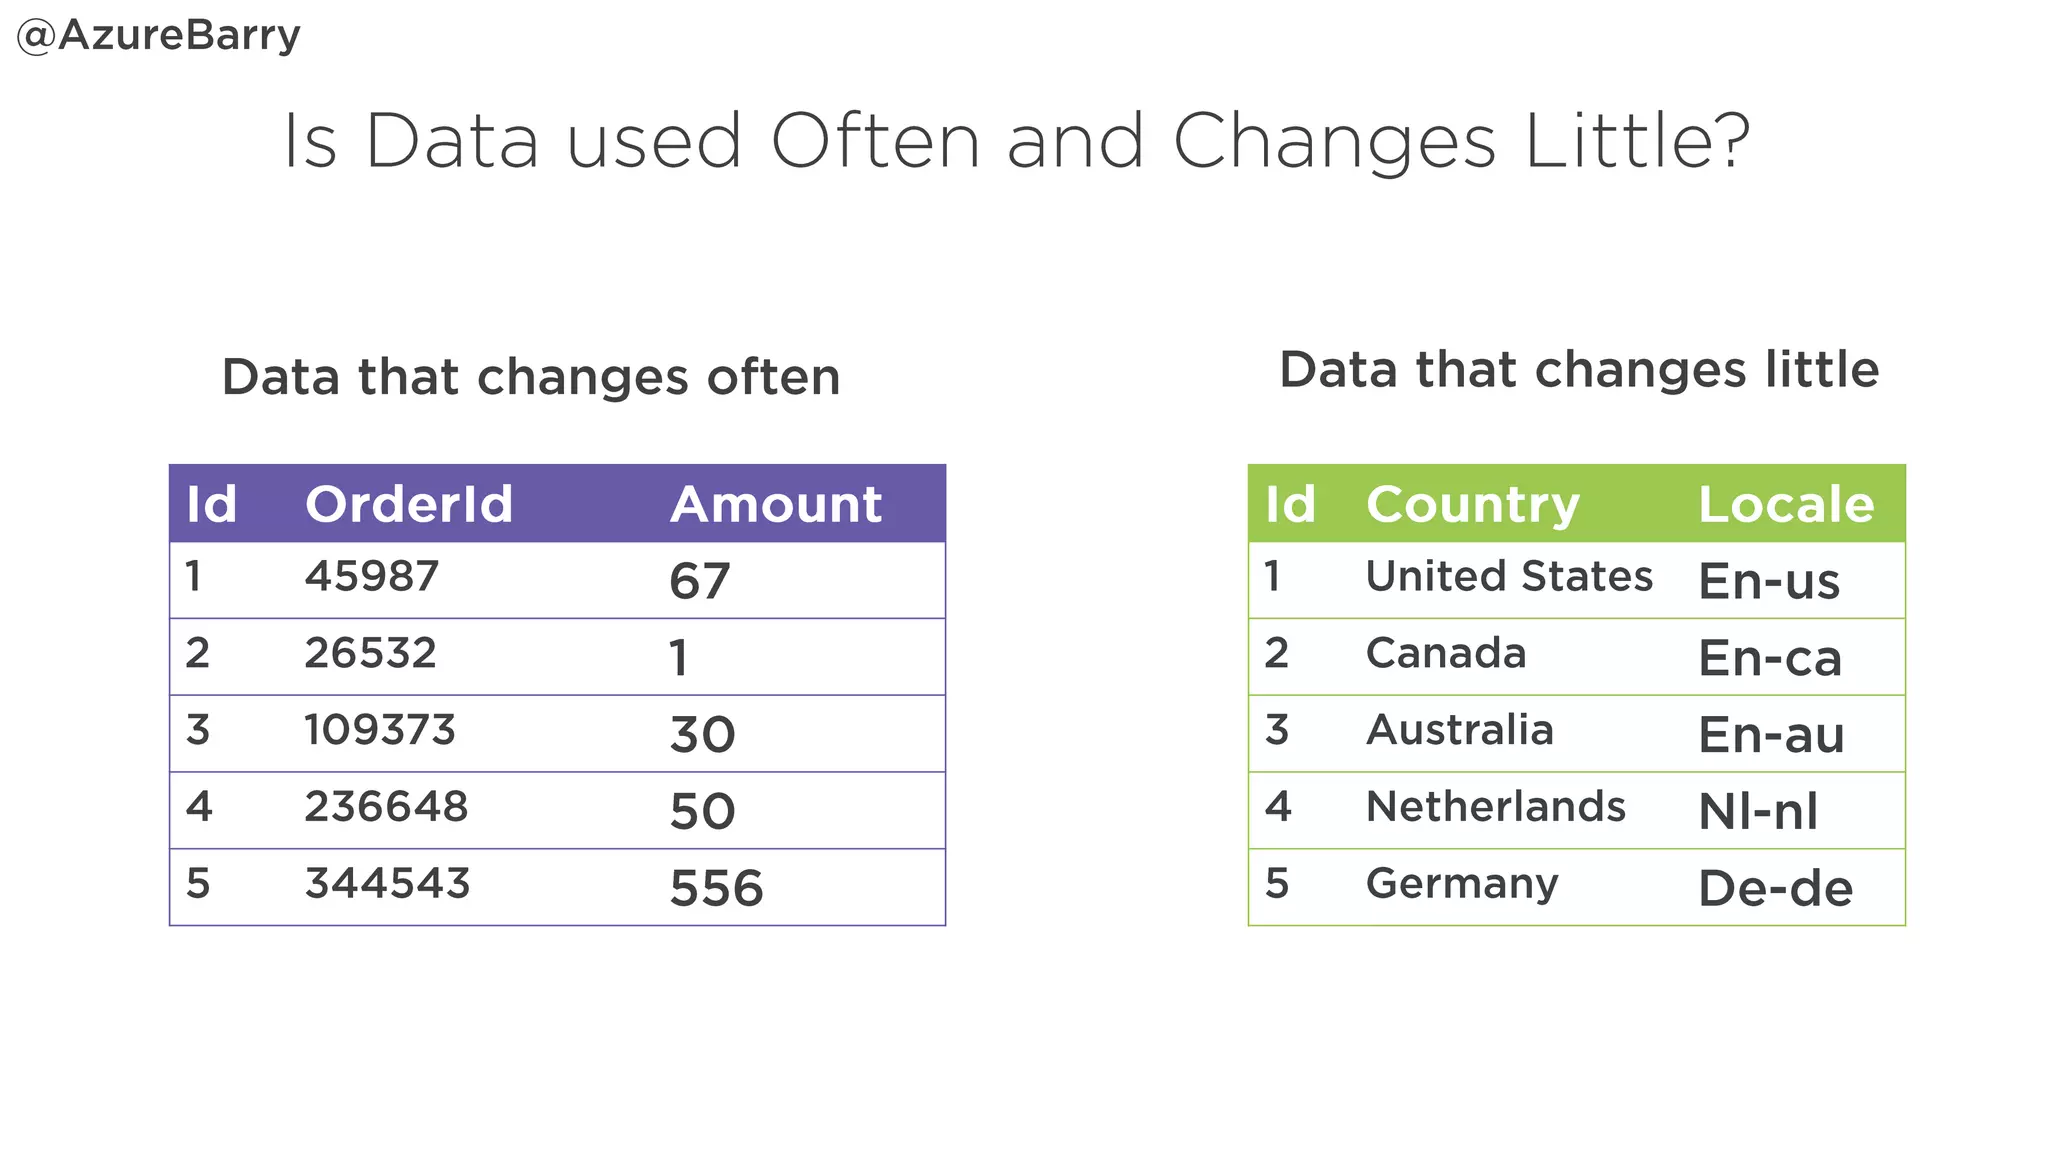Click the slide title about data usage
The width and height of the screenshot is (2048, 1152).
click(1016, 141)
